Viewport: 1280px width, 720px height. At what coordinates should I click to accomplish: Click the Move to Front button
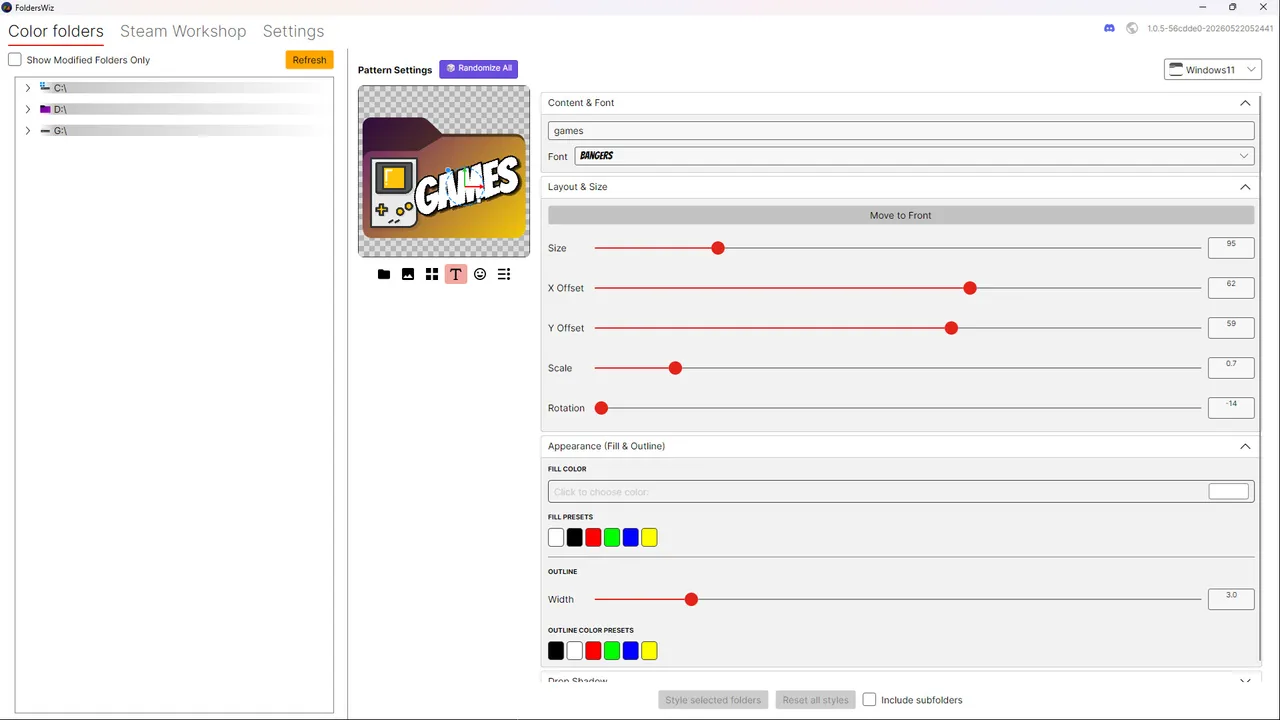pos(901,215)
